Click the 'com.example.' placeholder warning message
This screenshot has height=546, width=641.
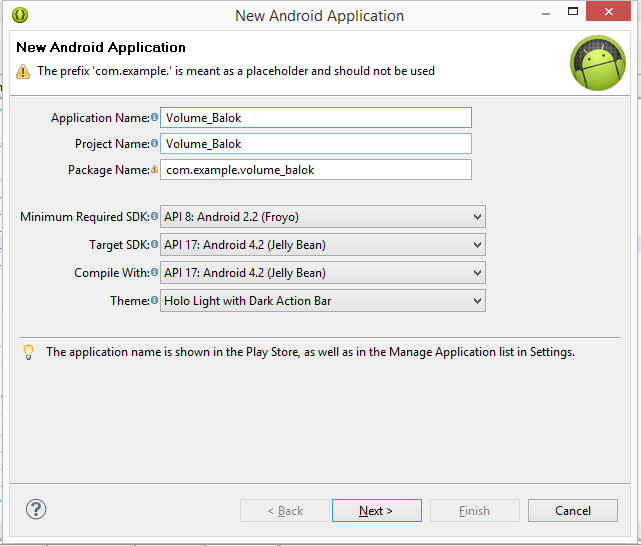(x=236, y=71)
